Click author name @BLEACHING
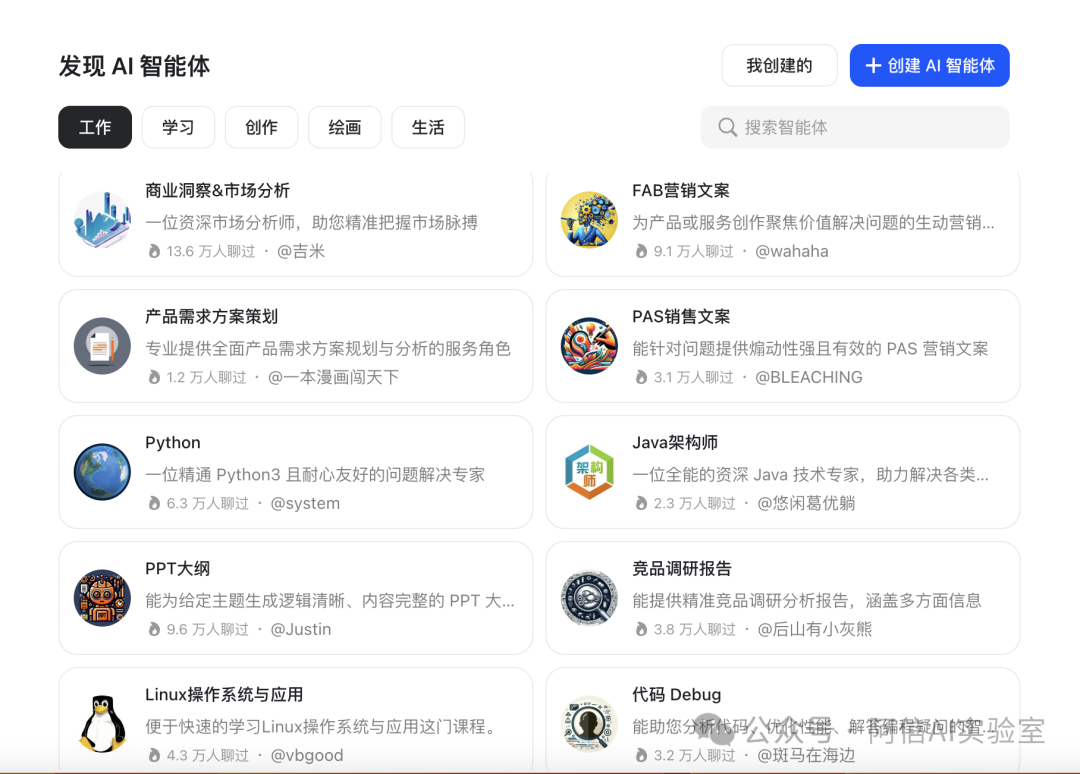Viewport: 1080px width, 774px height. (x=809, y=377)
